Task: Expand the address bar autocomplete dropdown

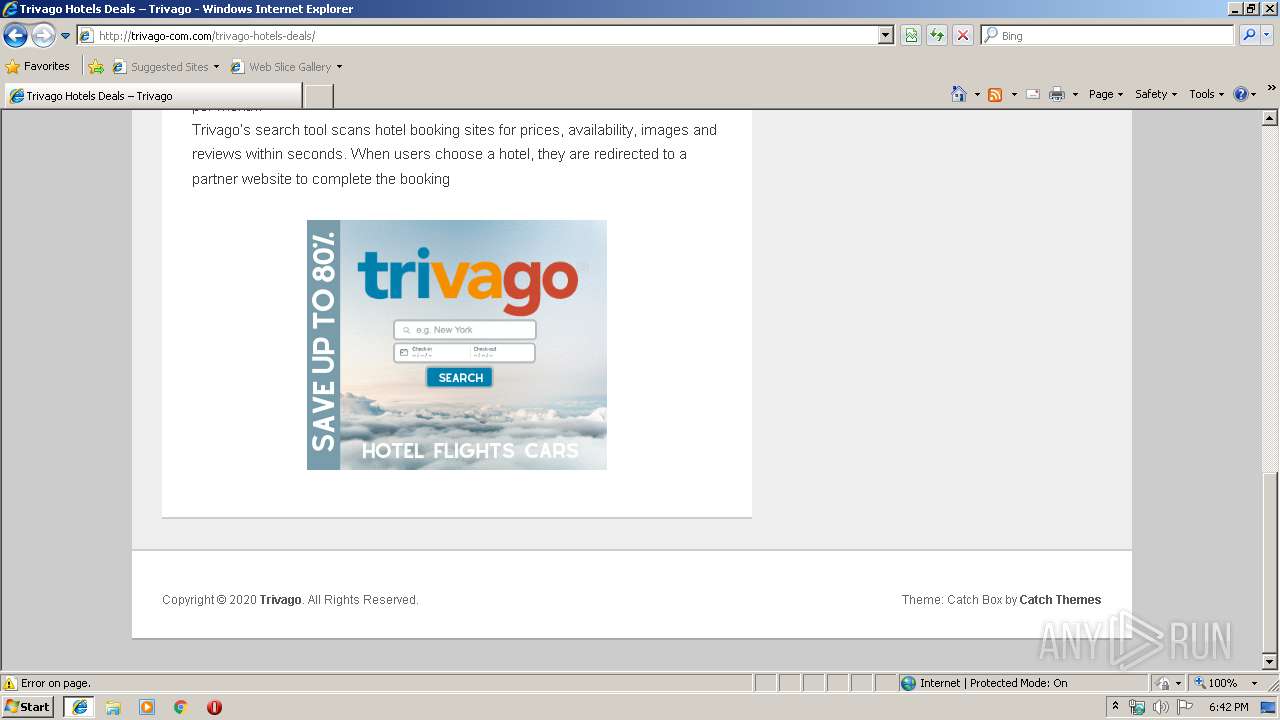Action: [886, 36]
